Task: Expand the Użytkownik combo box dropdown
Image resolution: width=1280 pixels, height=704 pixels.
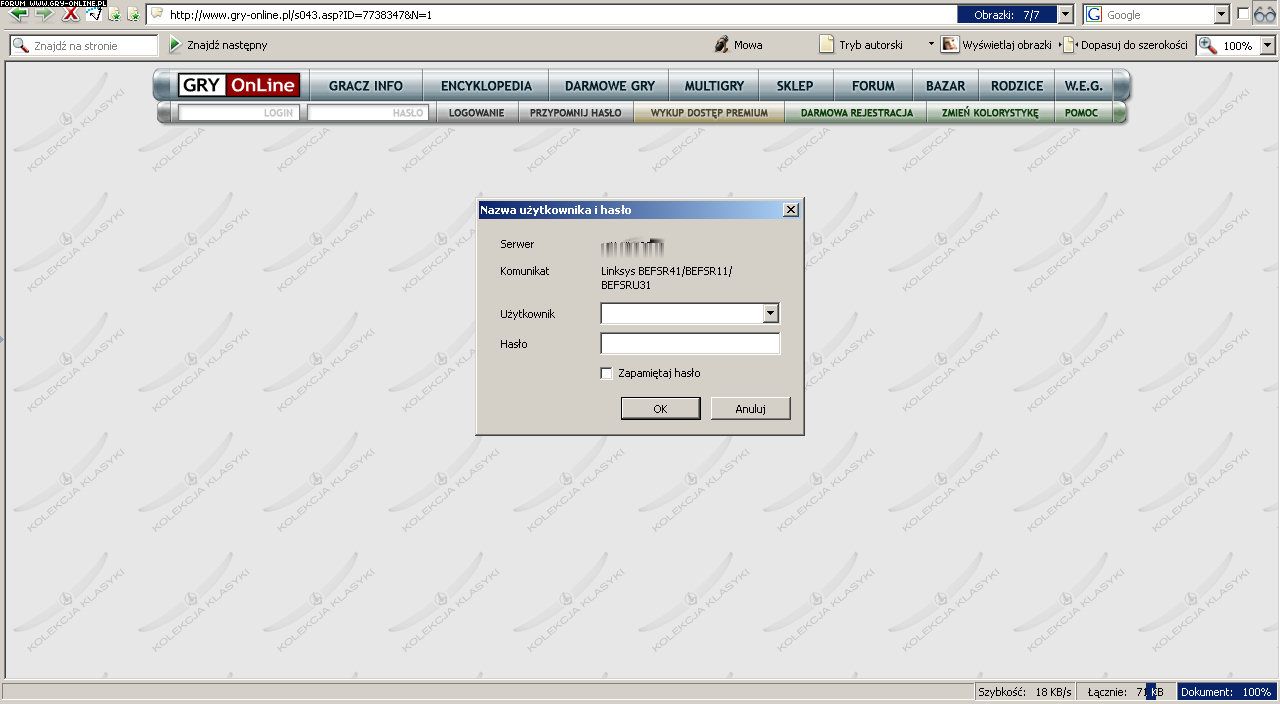Action: tap(770, 314)
